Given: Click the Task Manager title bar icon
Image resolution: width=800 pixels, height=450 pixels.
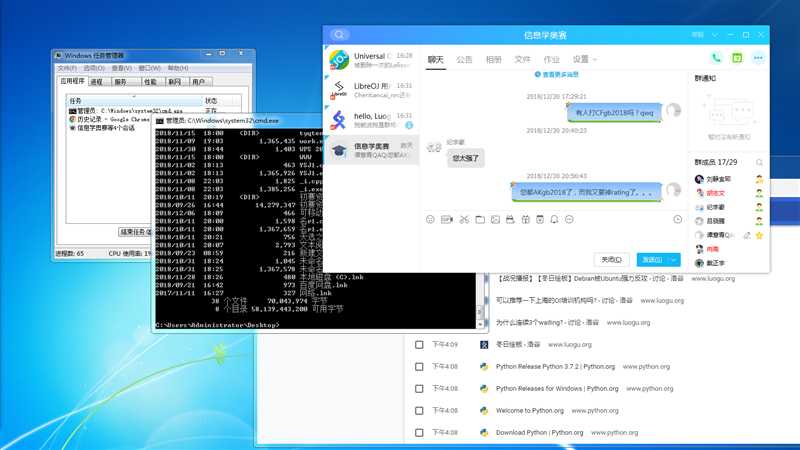Looking at the screenshot, I should [58, 55].
